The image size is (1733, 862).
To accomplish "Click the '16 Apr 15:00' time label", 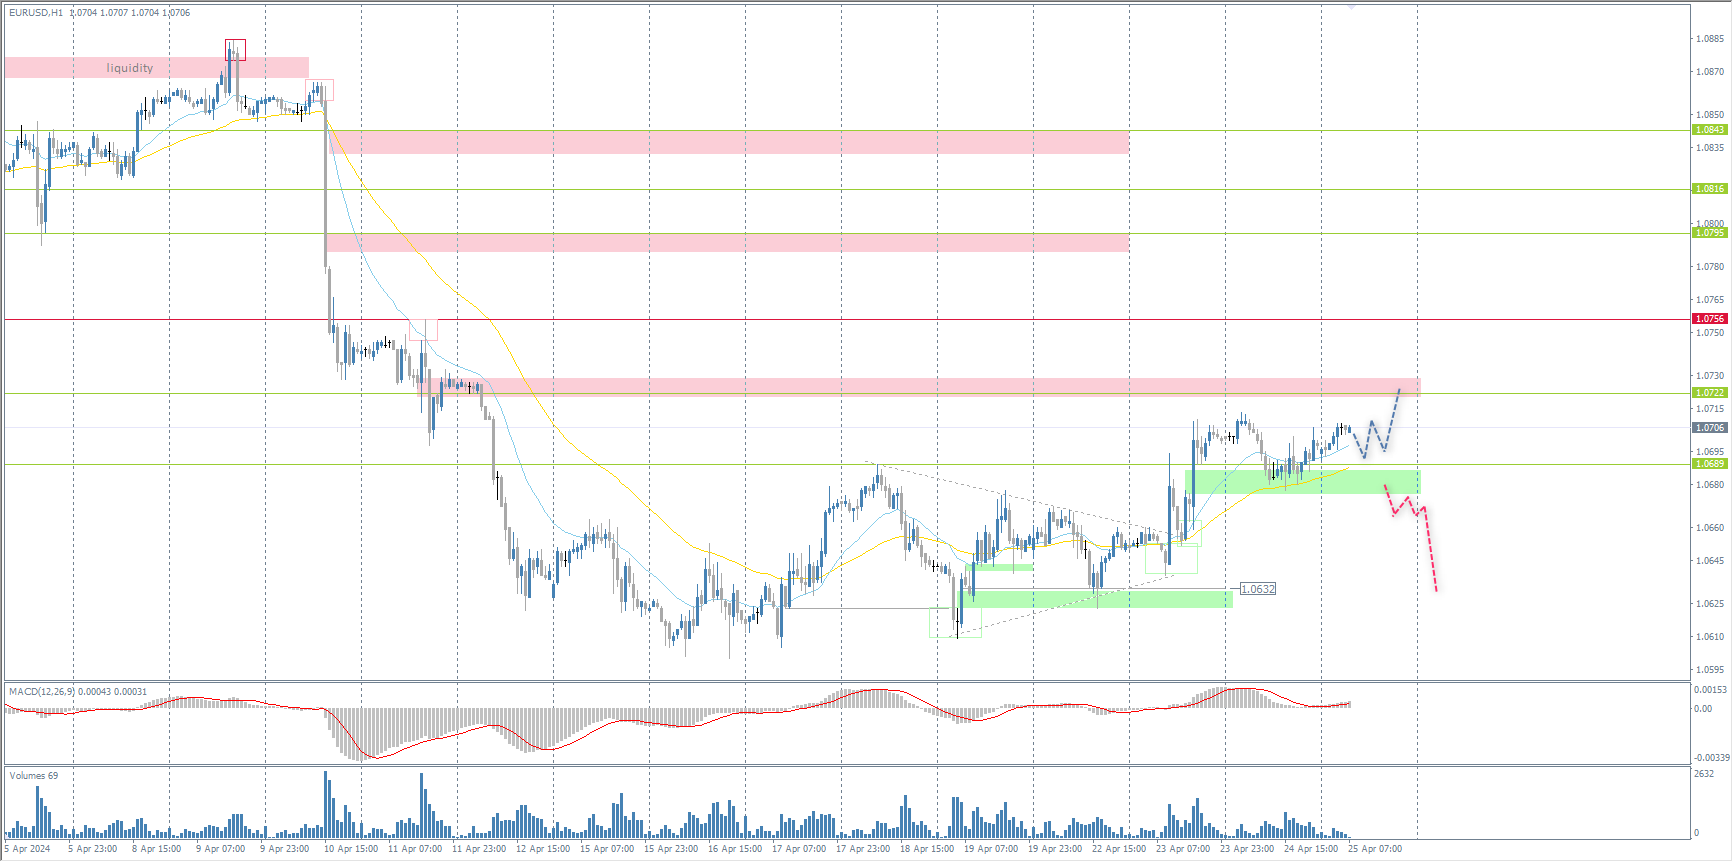I will click(x=735, y=849).
